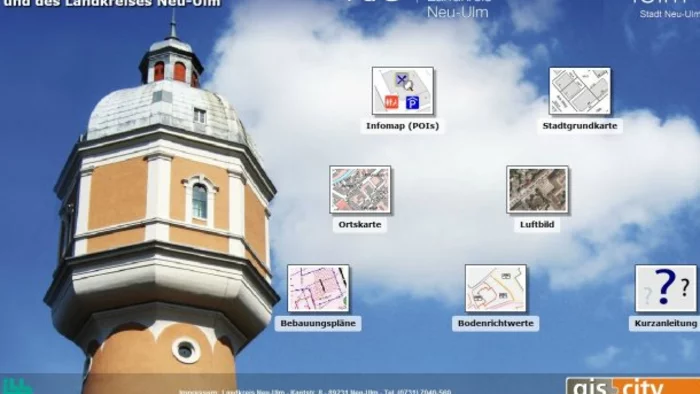Click the teal logo in bottom-left corner
This screenshot has height=394, width=700.
(17, 386)
